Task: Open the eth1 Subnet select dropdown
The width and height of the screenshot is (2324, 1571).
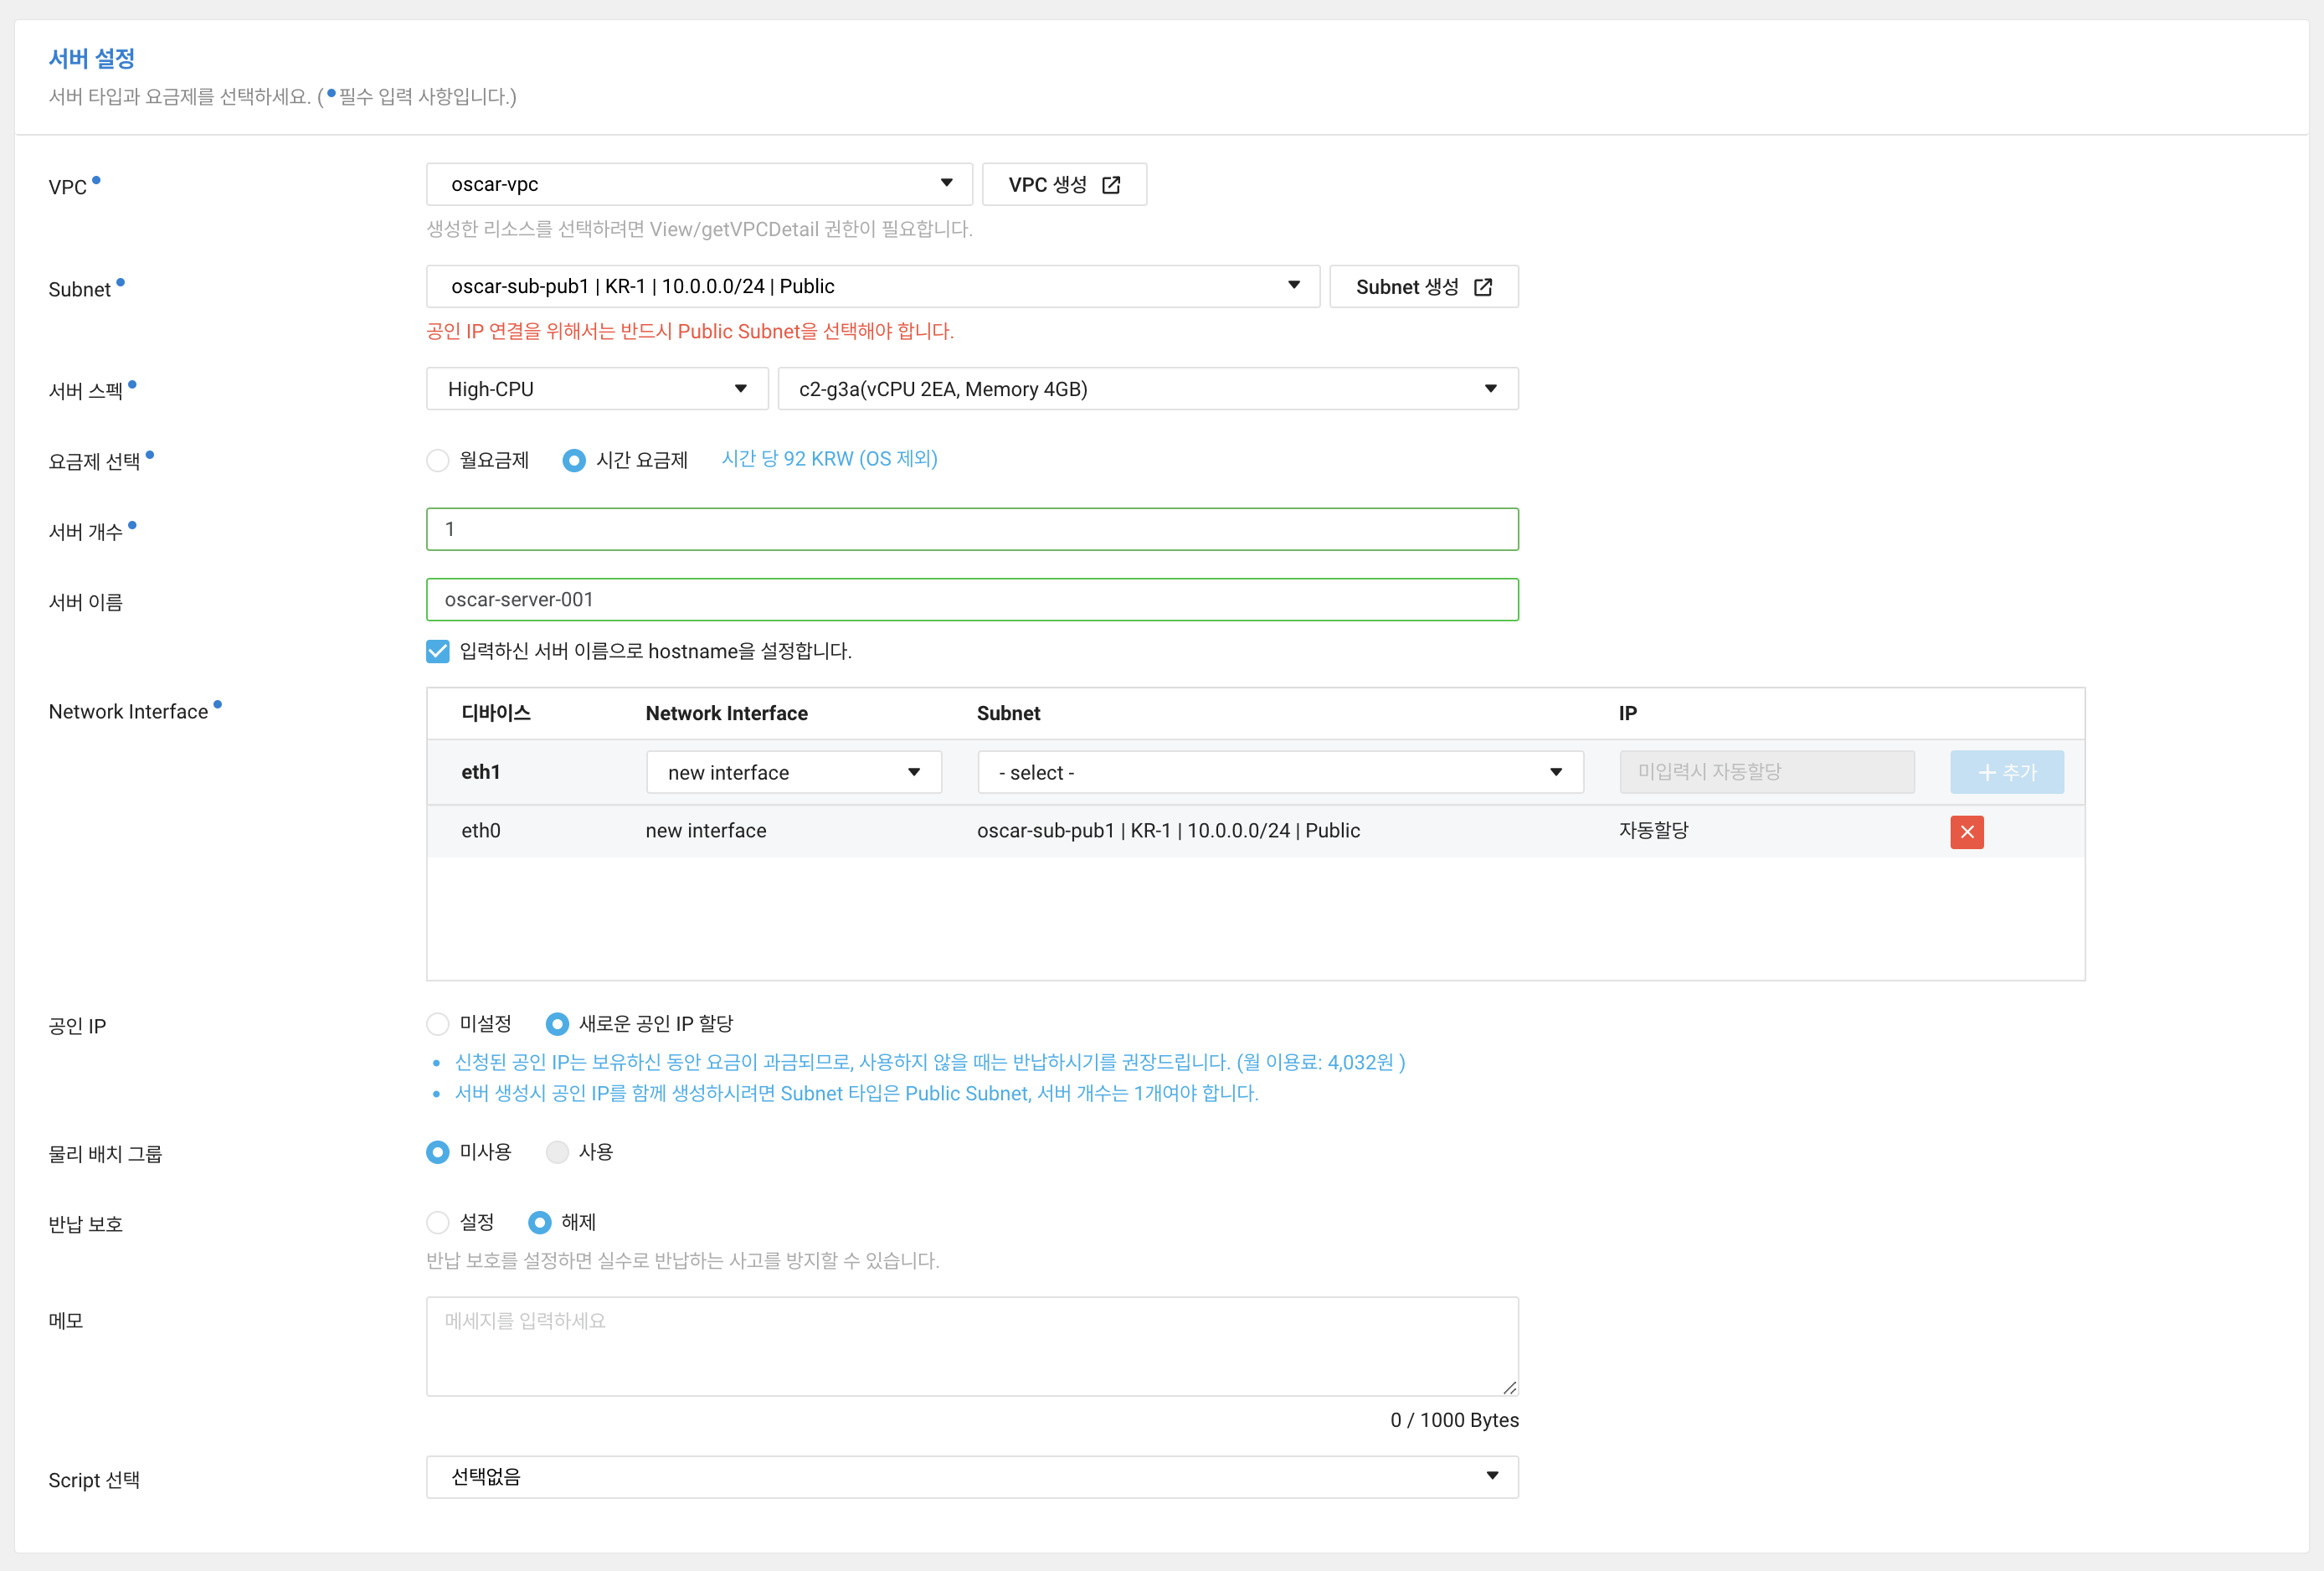Action: (1279, 772)
